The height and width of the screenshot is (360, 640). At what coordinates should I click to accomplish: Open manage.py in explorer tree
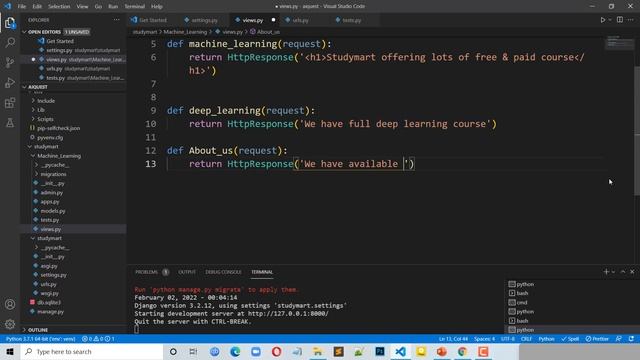pyautogui.click(x=51, y=312)
